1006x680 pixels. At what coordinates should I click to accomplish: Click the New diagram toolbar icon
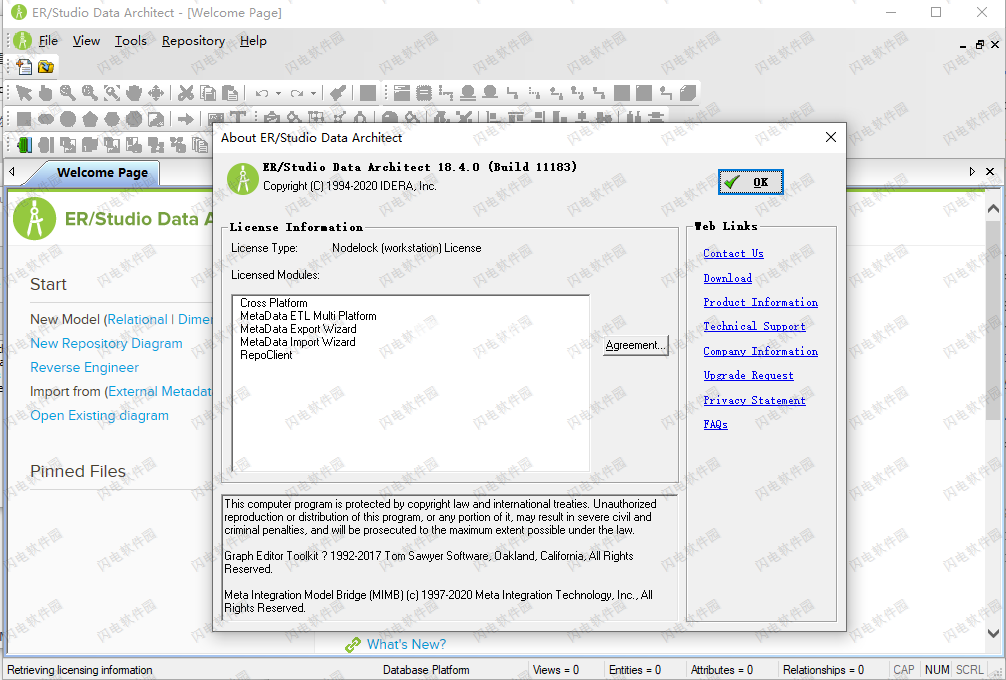pyautogui.click(x=24, y=67)
